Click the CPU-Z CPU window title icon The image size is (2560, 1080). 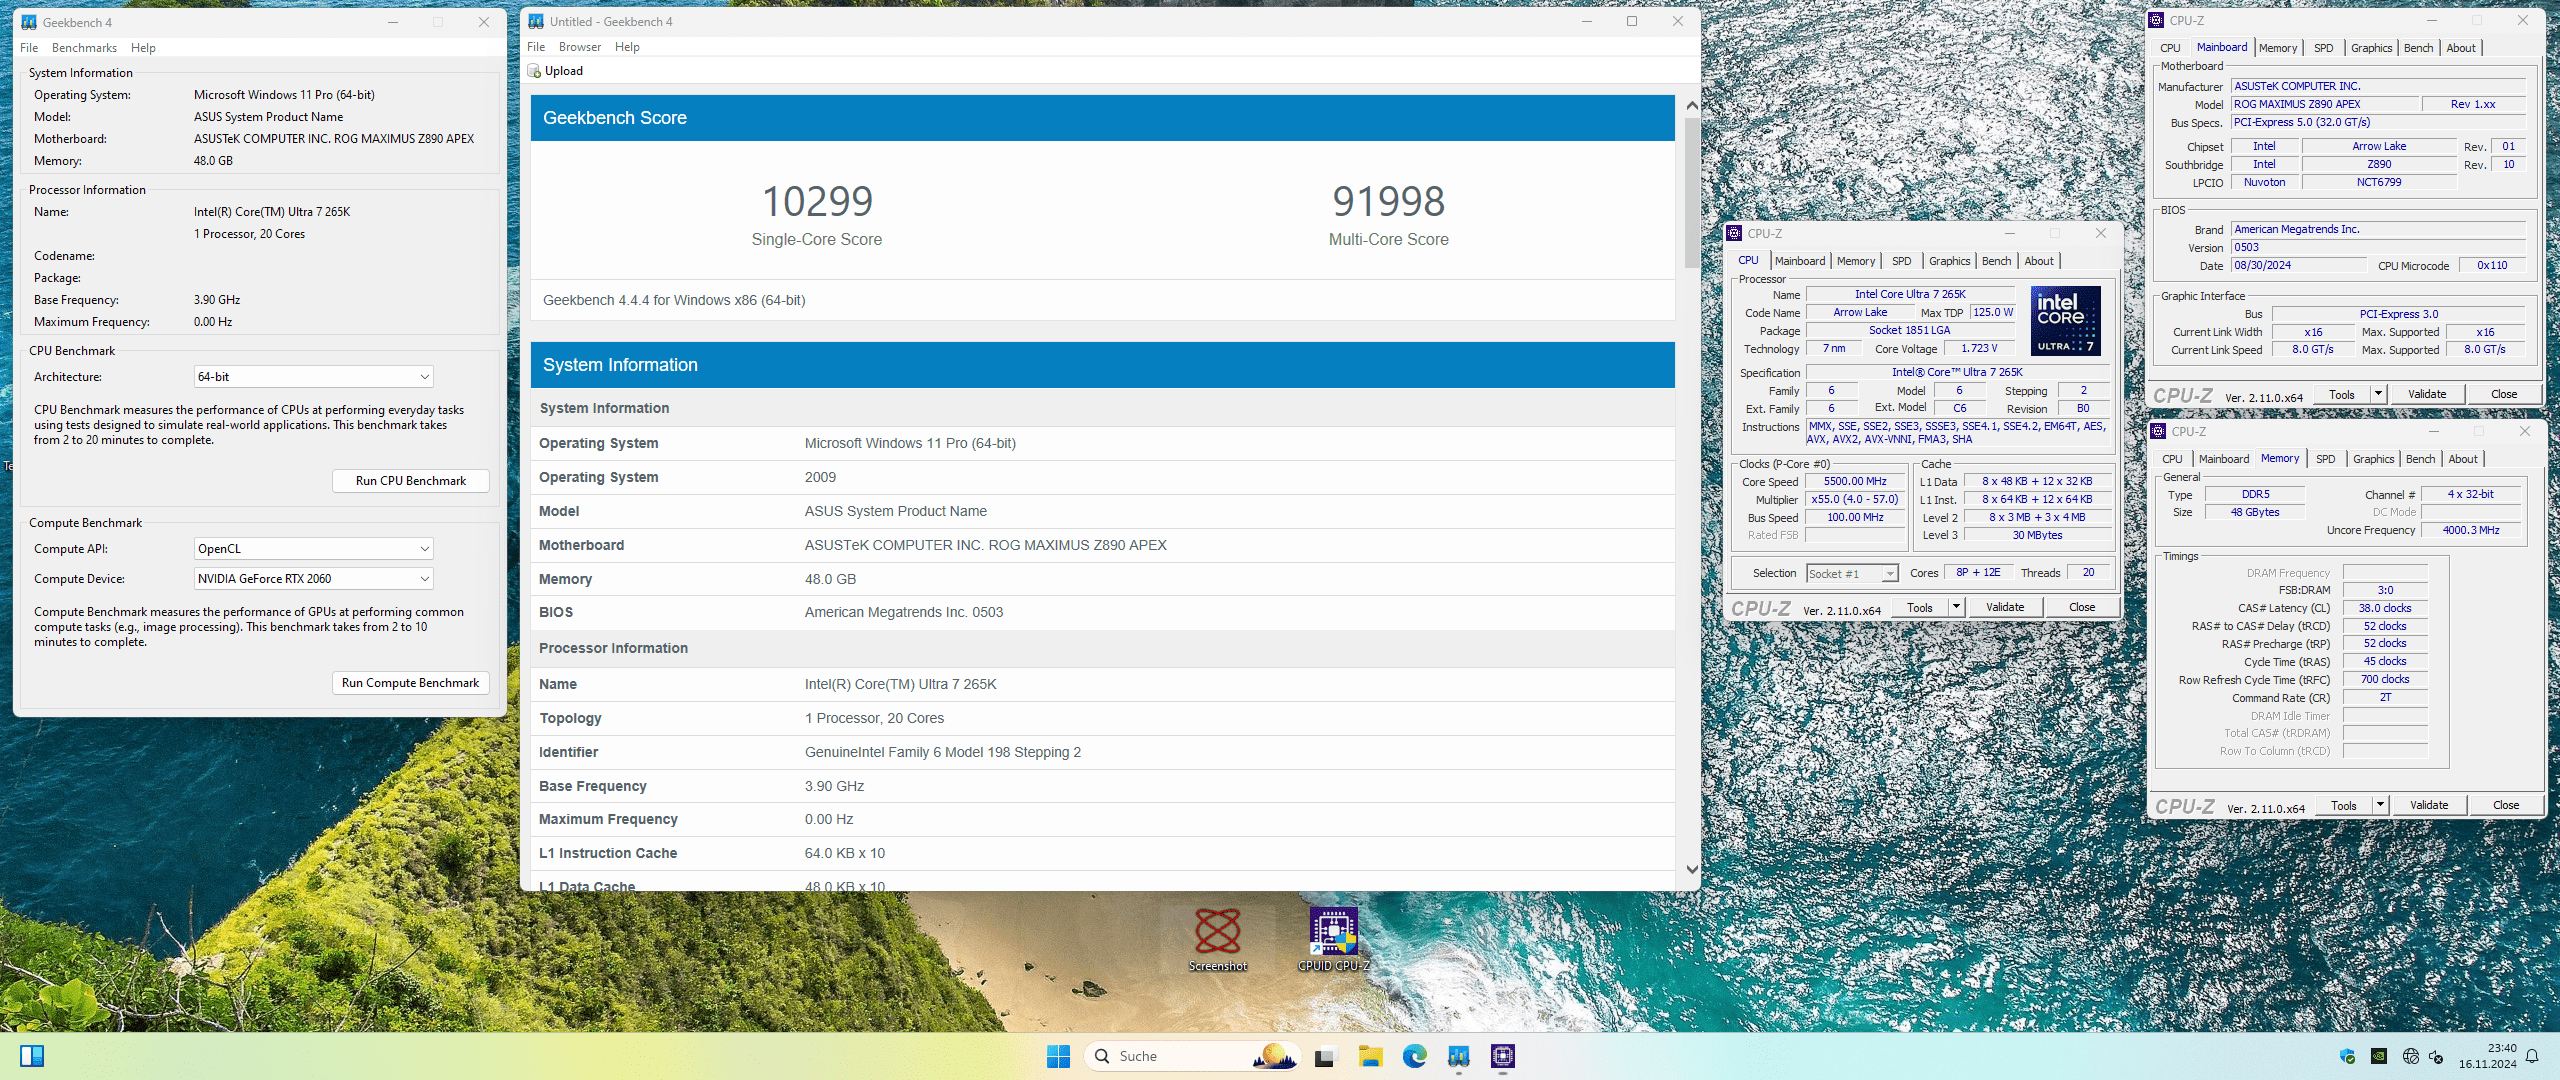[x=1734, y=233]
